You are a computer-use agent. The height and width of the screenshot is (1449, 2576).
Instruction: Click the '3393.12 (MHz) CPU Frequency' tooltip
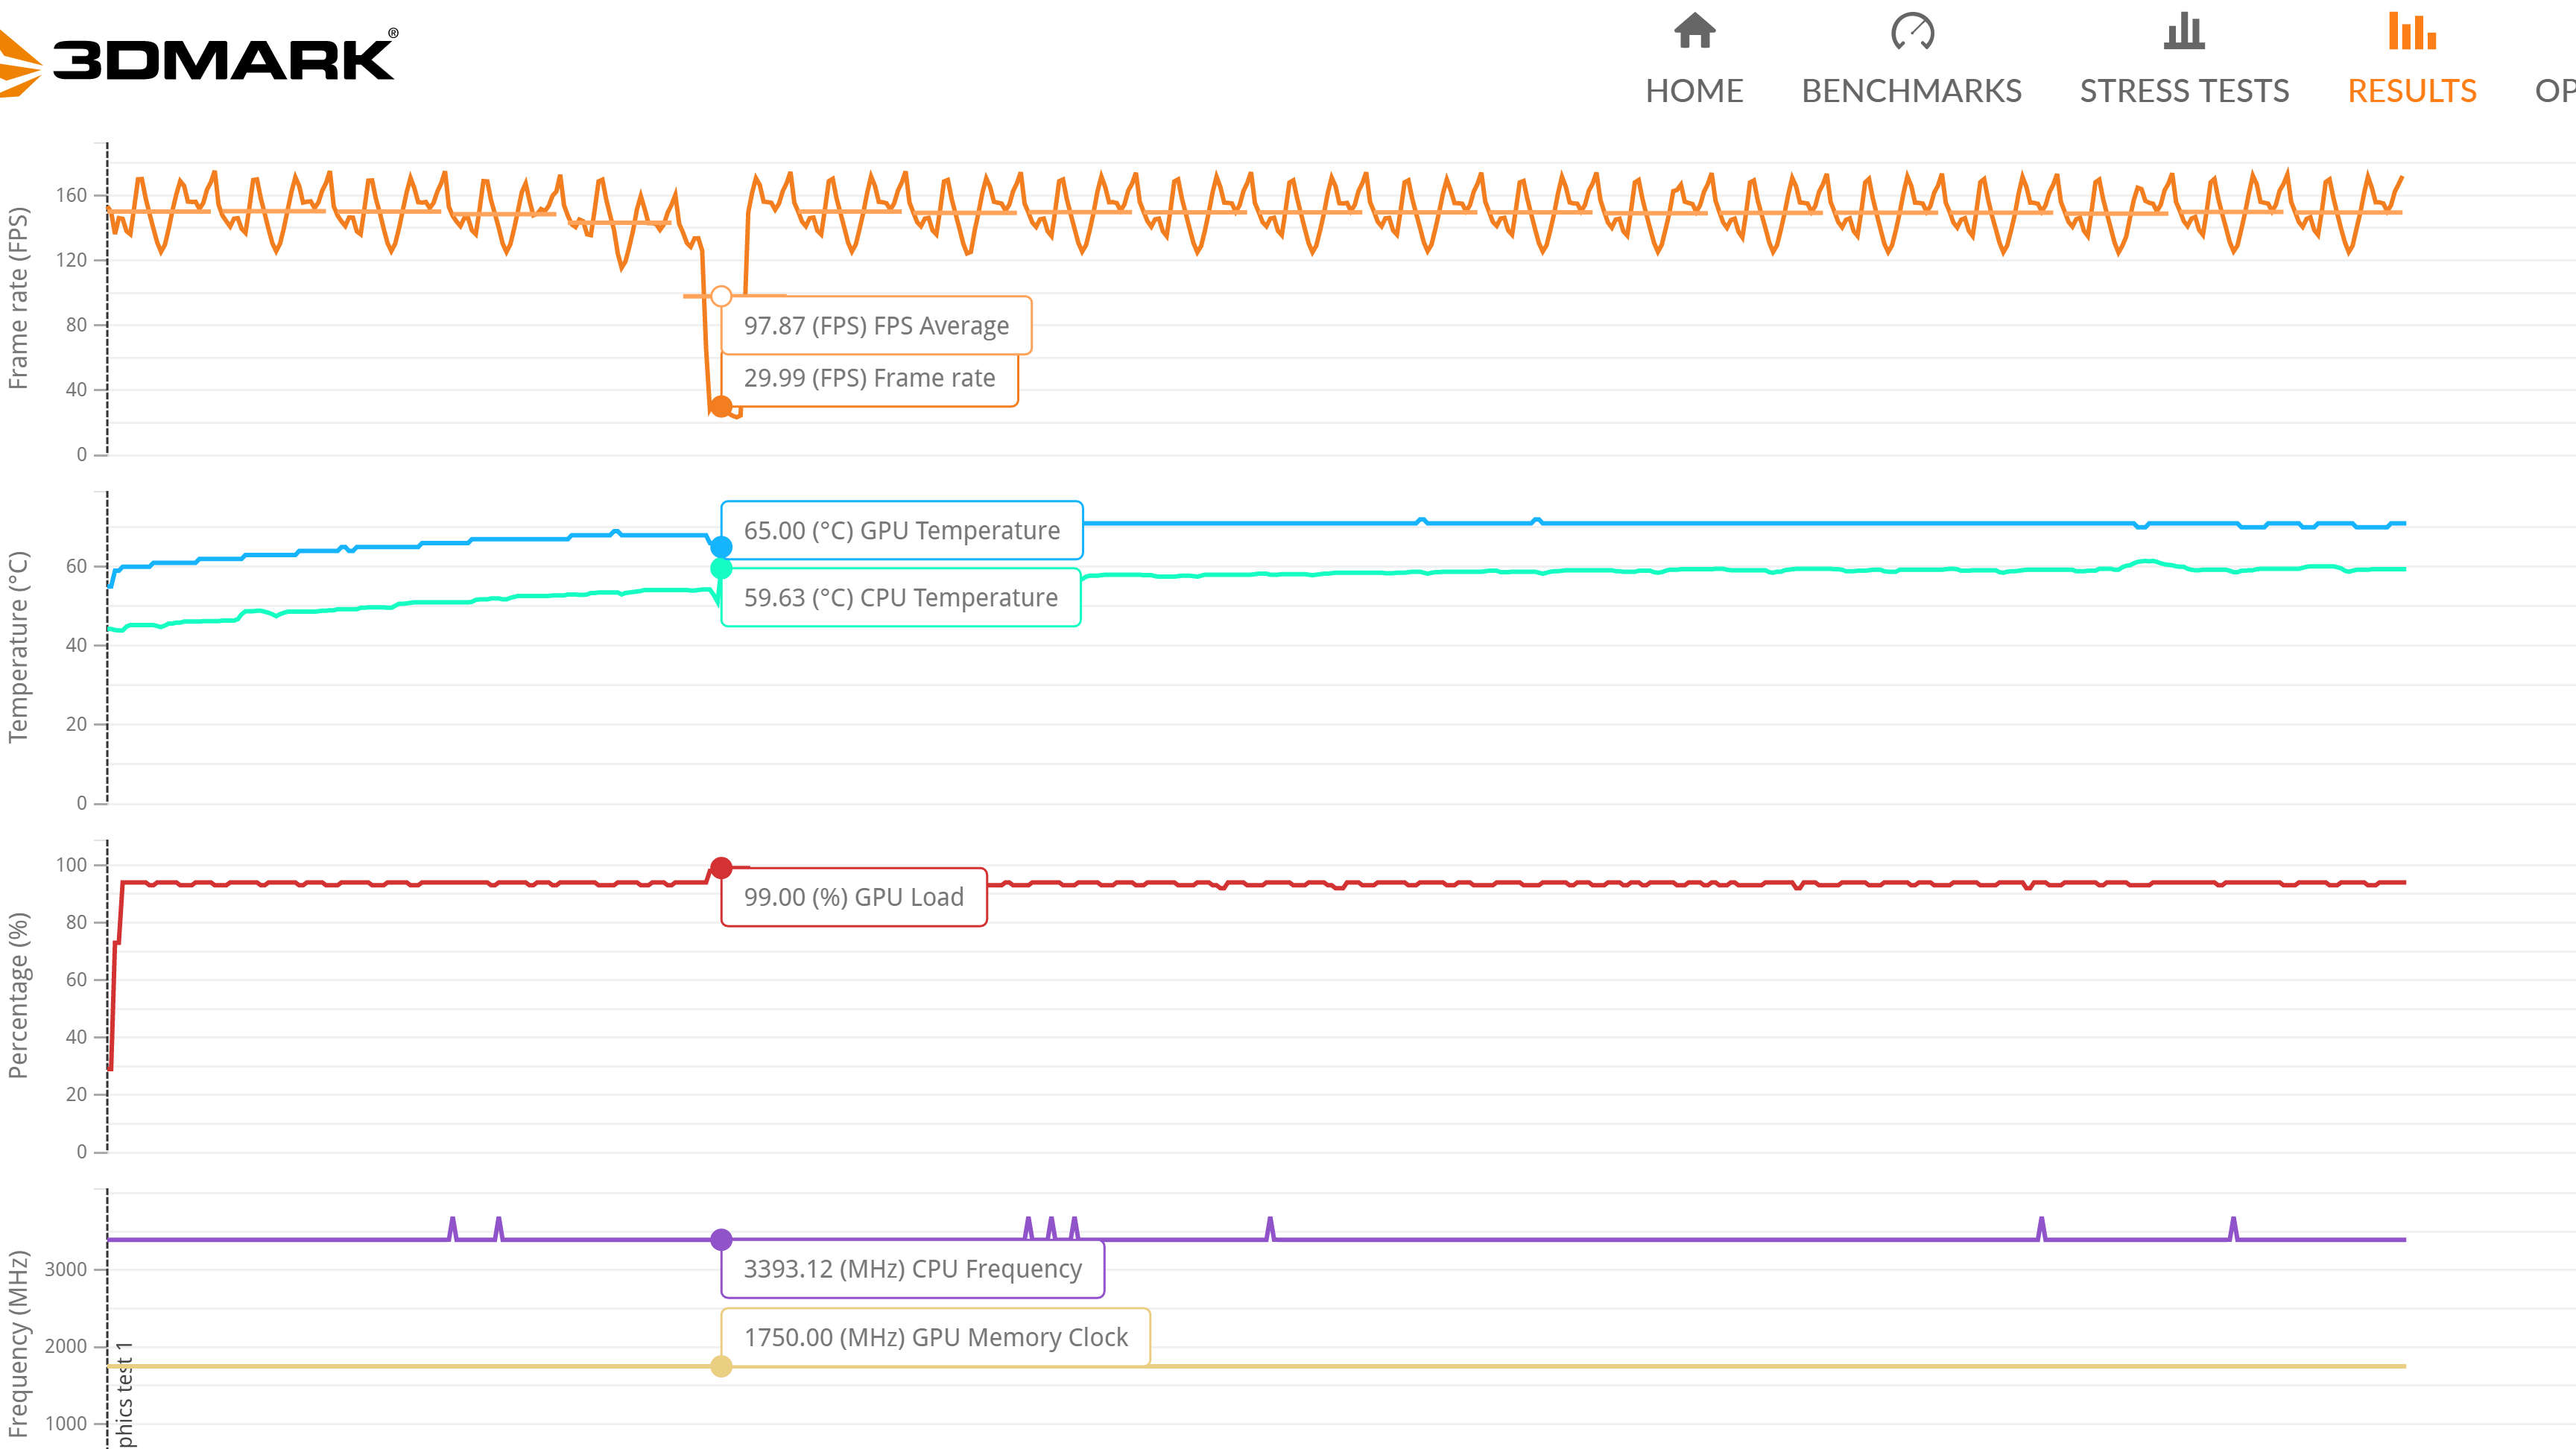(x=913, y=1269)
